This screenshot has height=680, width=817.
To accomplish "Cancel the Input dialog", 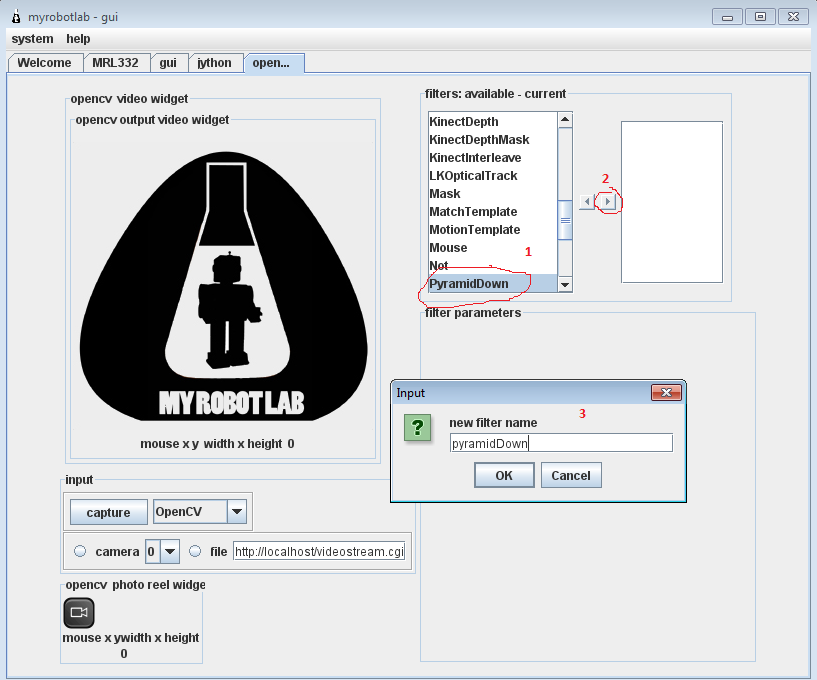I will point(571,475).
